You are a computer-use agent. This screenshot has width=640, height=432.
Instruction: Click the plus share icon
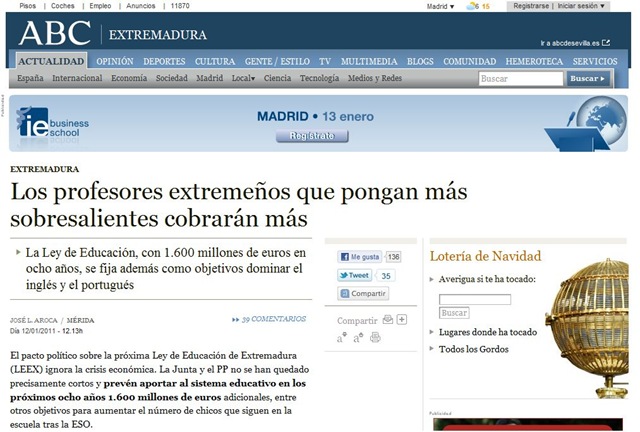coord(402,320)
